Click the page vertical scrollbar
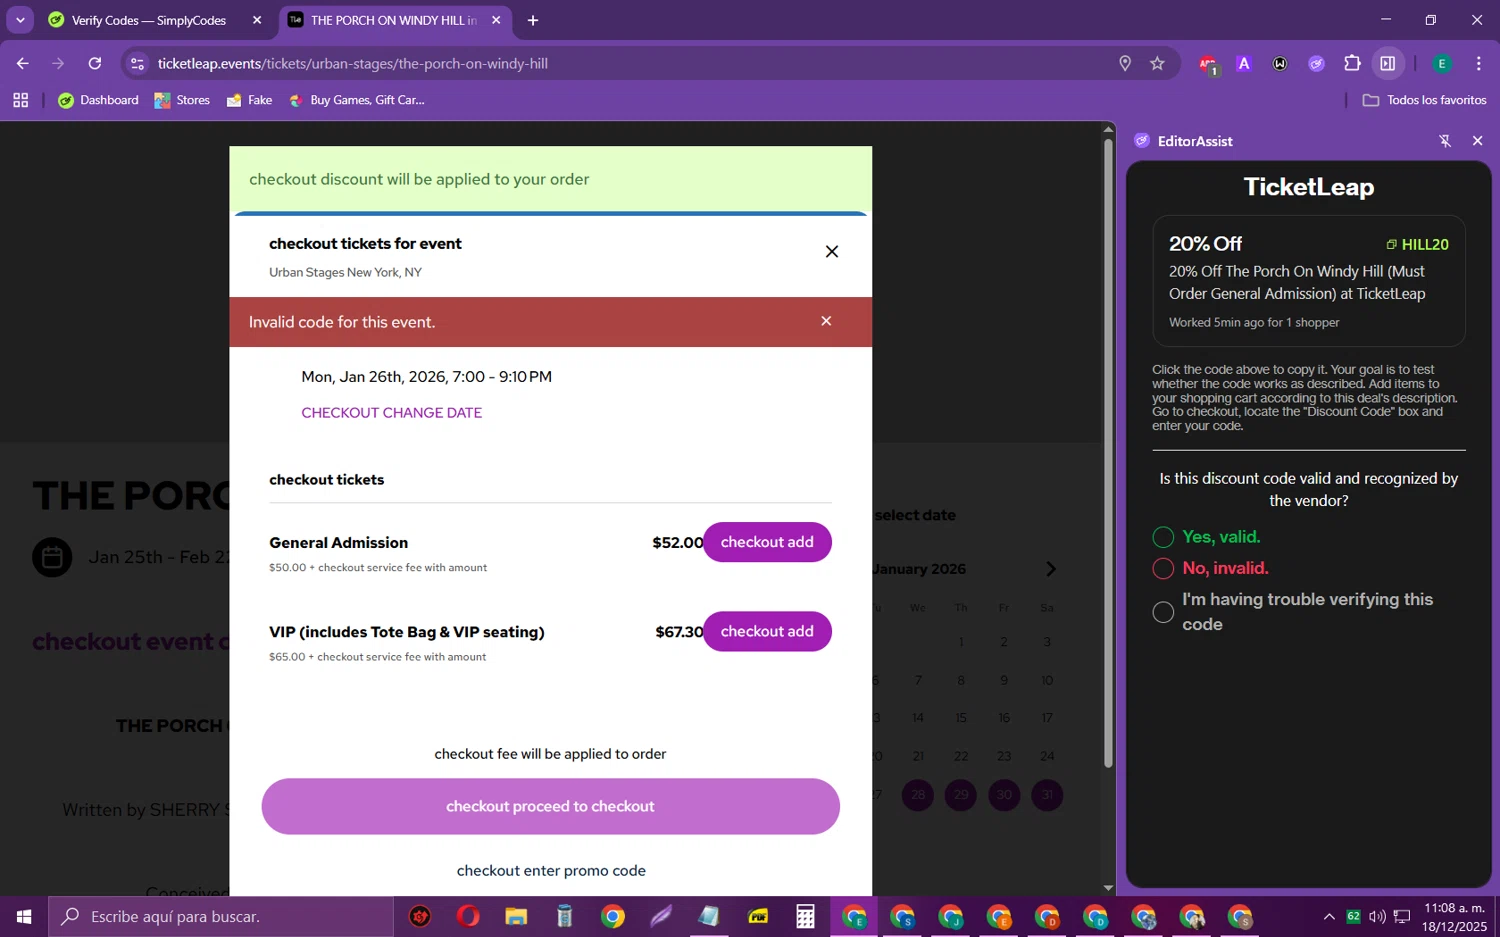Image resolution: width=1500 pixels, height=937 pixels. coord(1108,453)
